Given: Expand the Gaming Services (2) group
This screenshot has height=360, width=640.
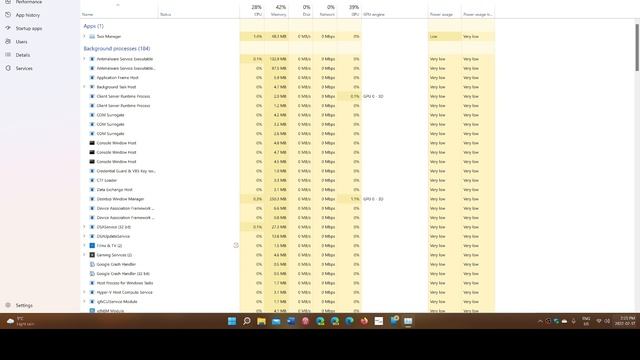Looking at the screenshot, I should click(84, 255).
